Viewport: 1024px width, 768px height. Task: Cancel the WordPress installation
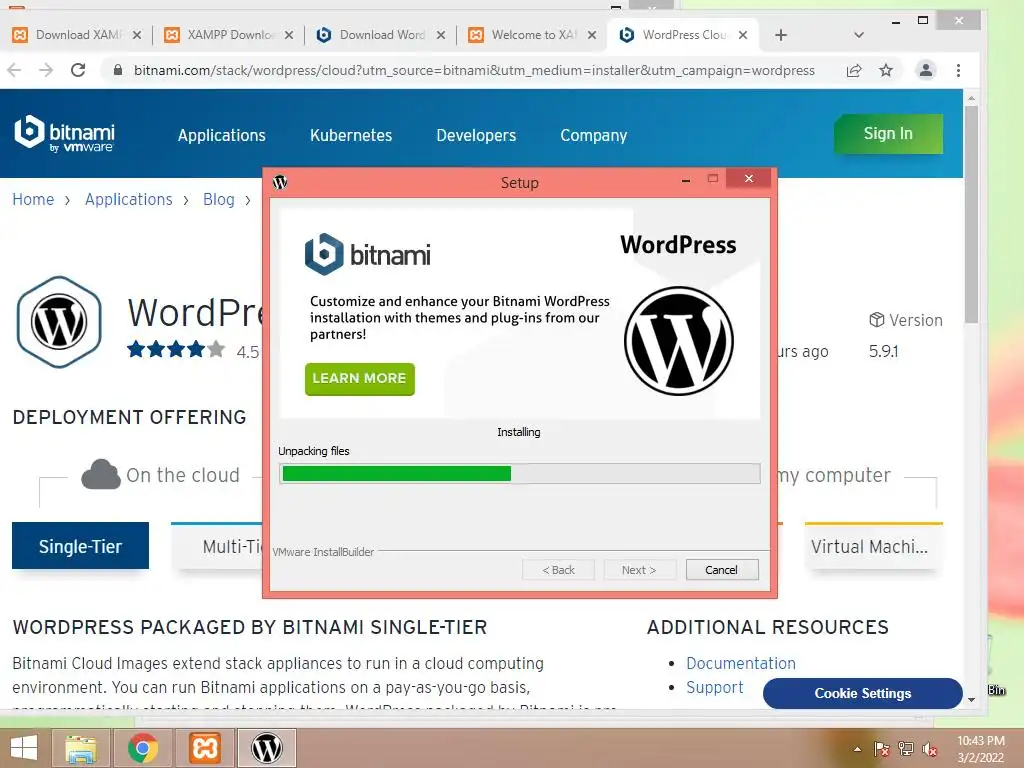[722, 569]
